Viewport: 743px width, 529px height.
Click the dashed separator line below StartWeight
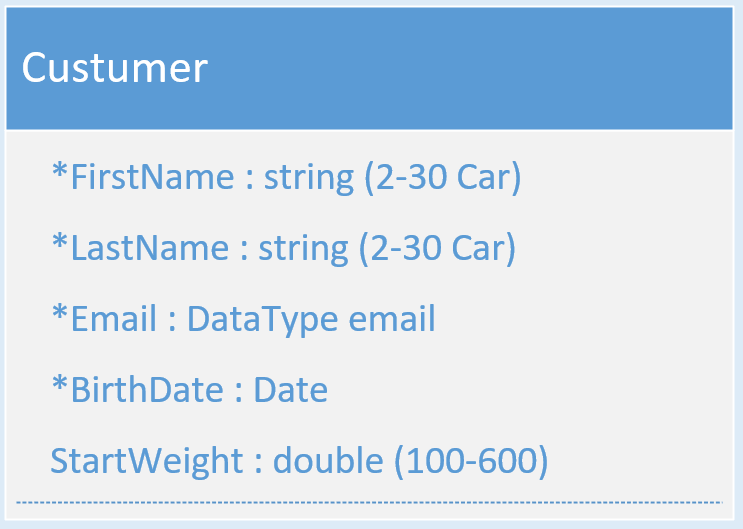click(369, 502)
